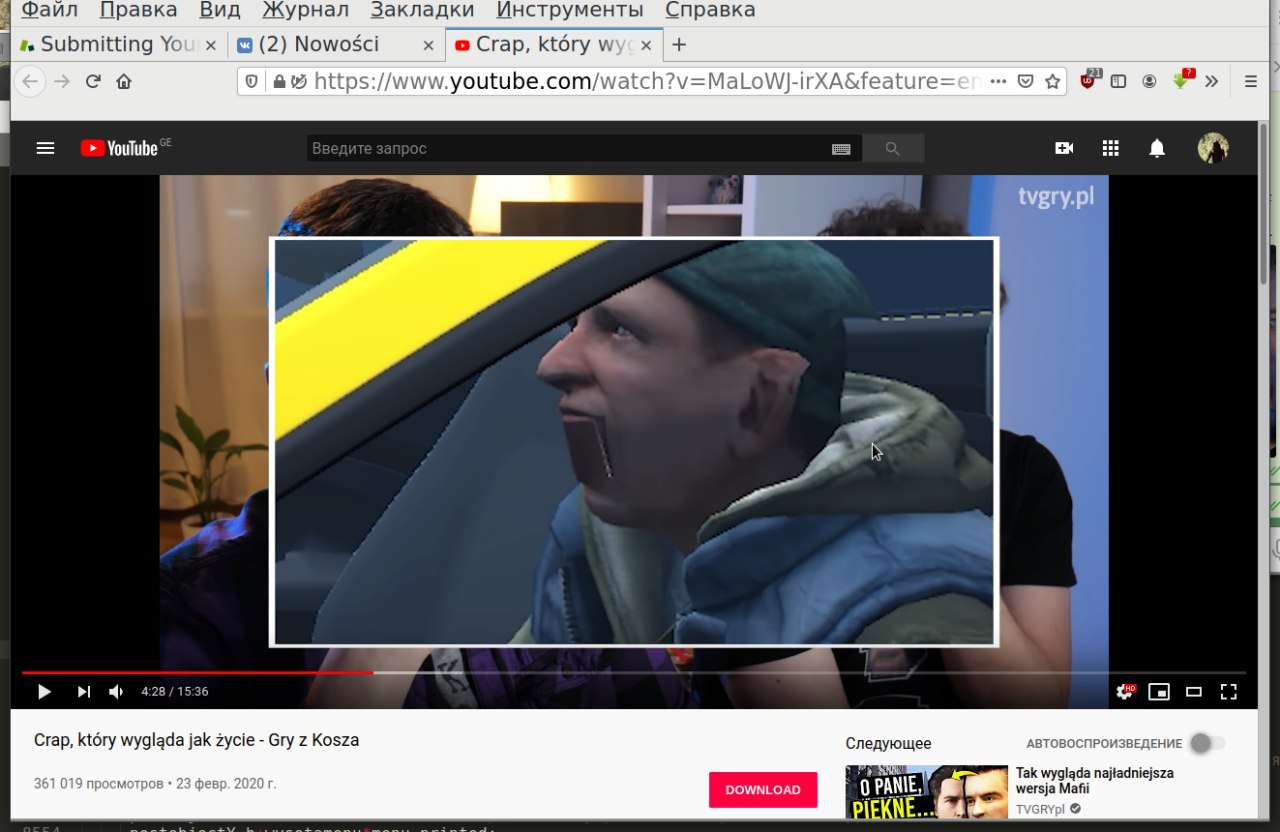Enter fullscreen mode
Screen dimensions: 1280x832
1229,691
